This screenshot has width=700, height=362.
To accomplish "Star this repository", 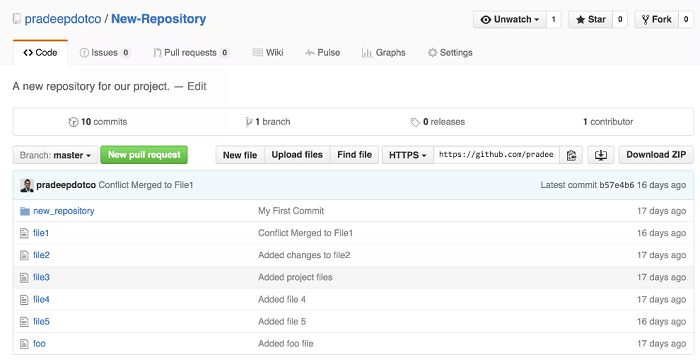I will coord(591,20).
